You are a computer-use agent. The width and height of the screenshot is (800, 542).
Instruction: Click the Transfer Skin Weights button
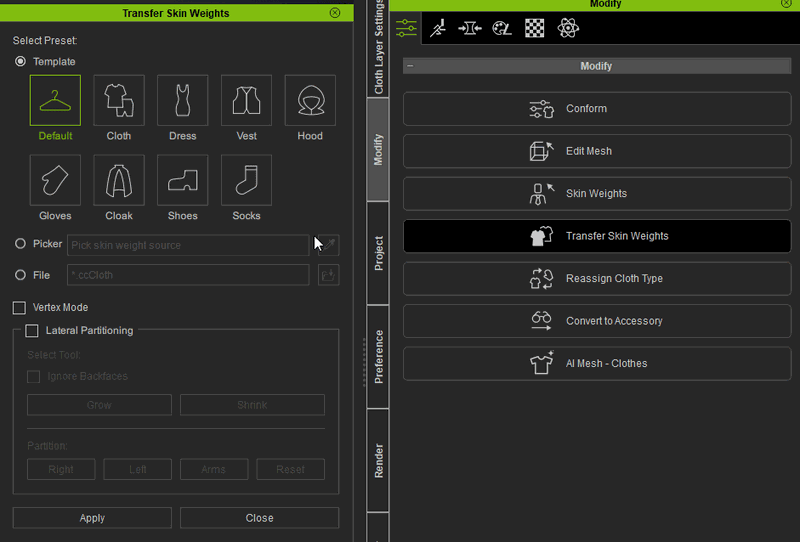click(597, 236)
